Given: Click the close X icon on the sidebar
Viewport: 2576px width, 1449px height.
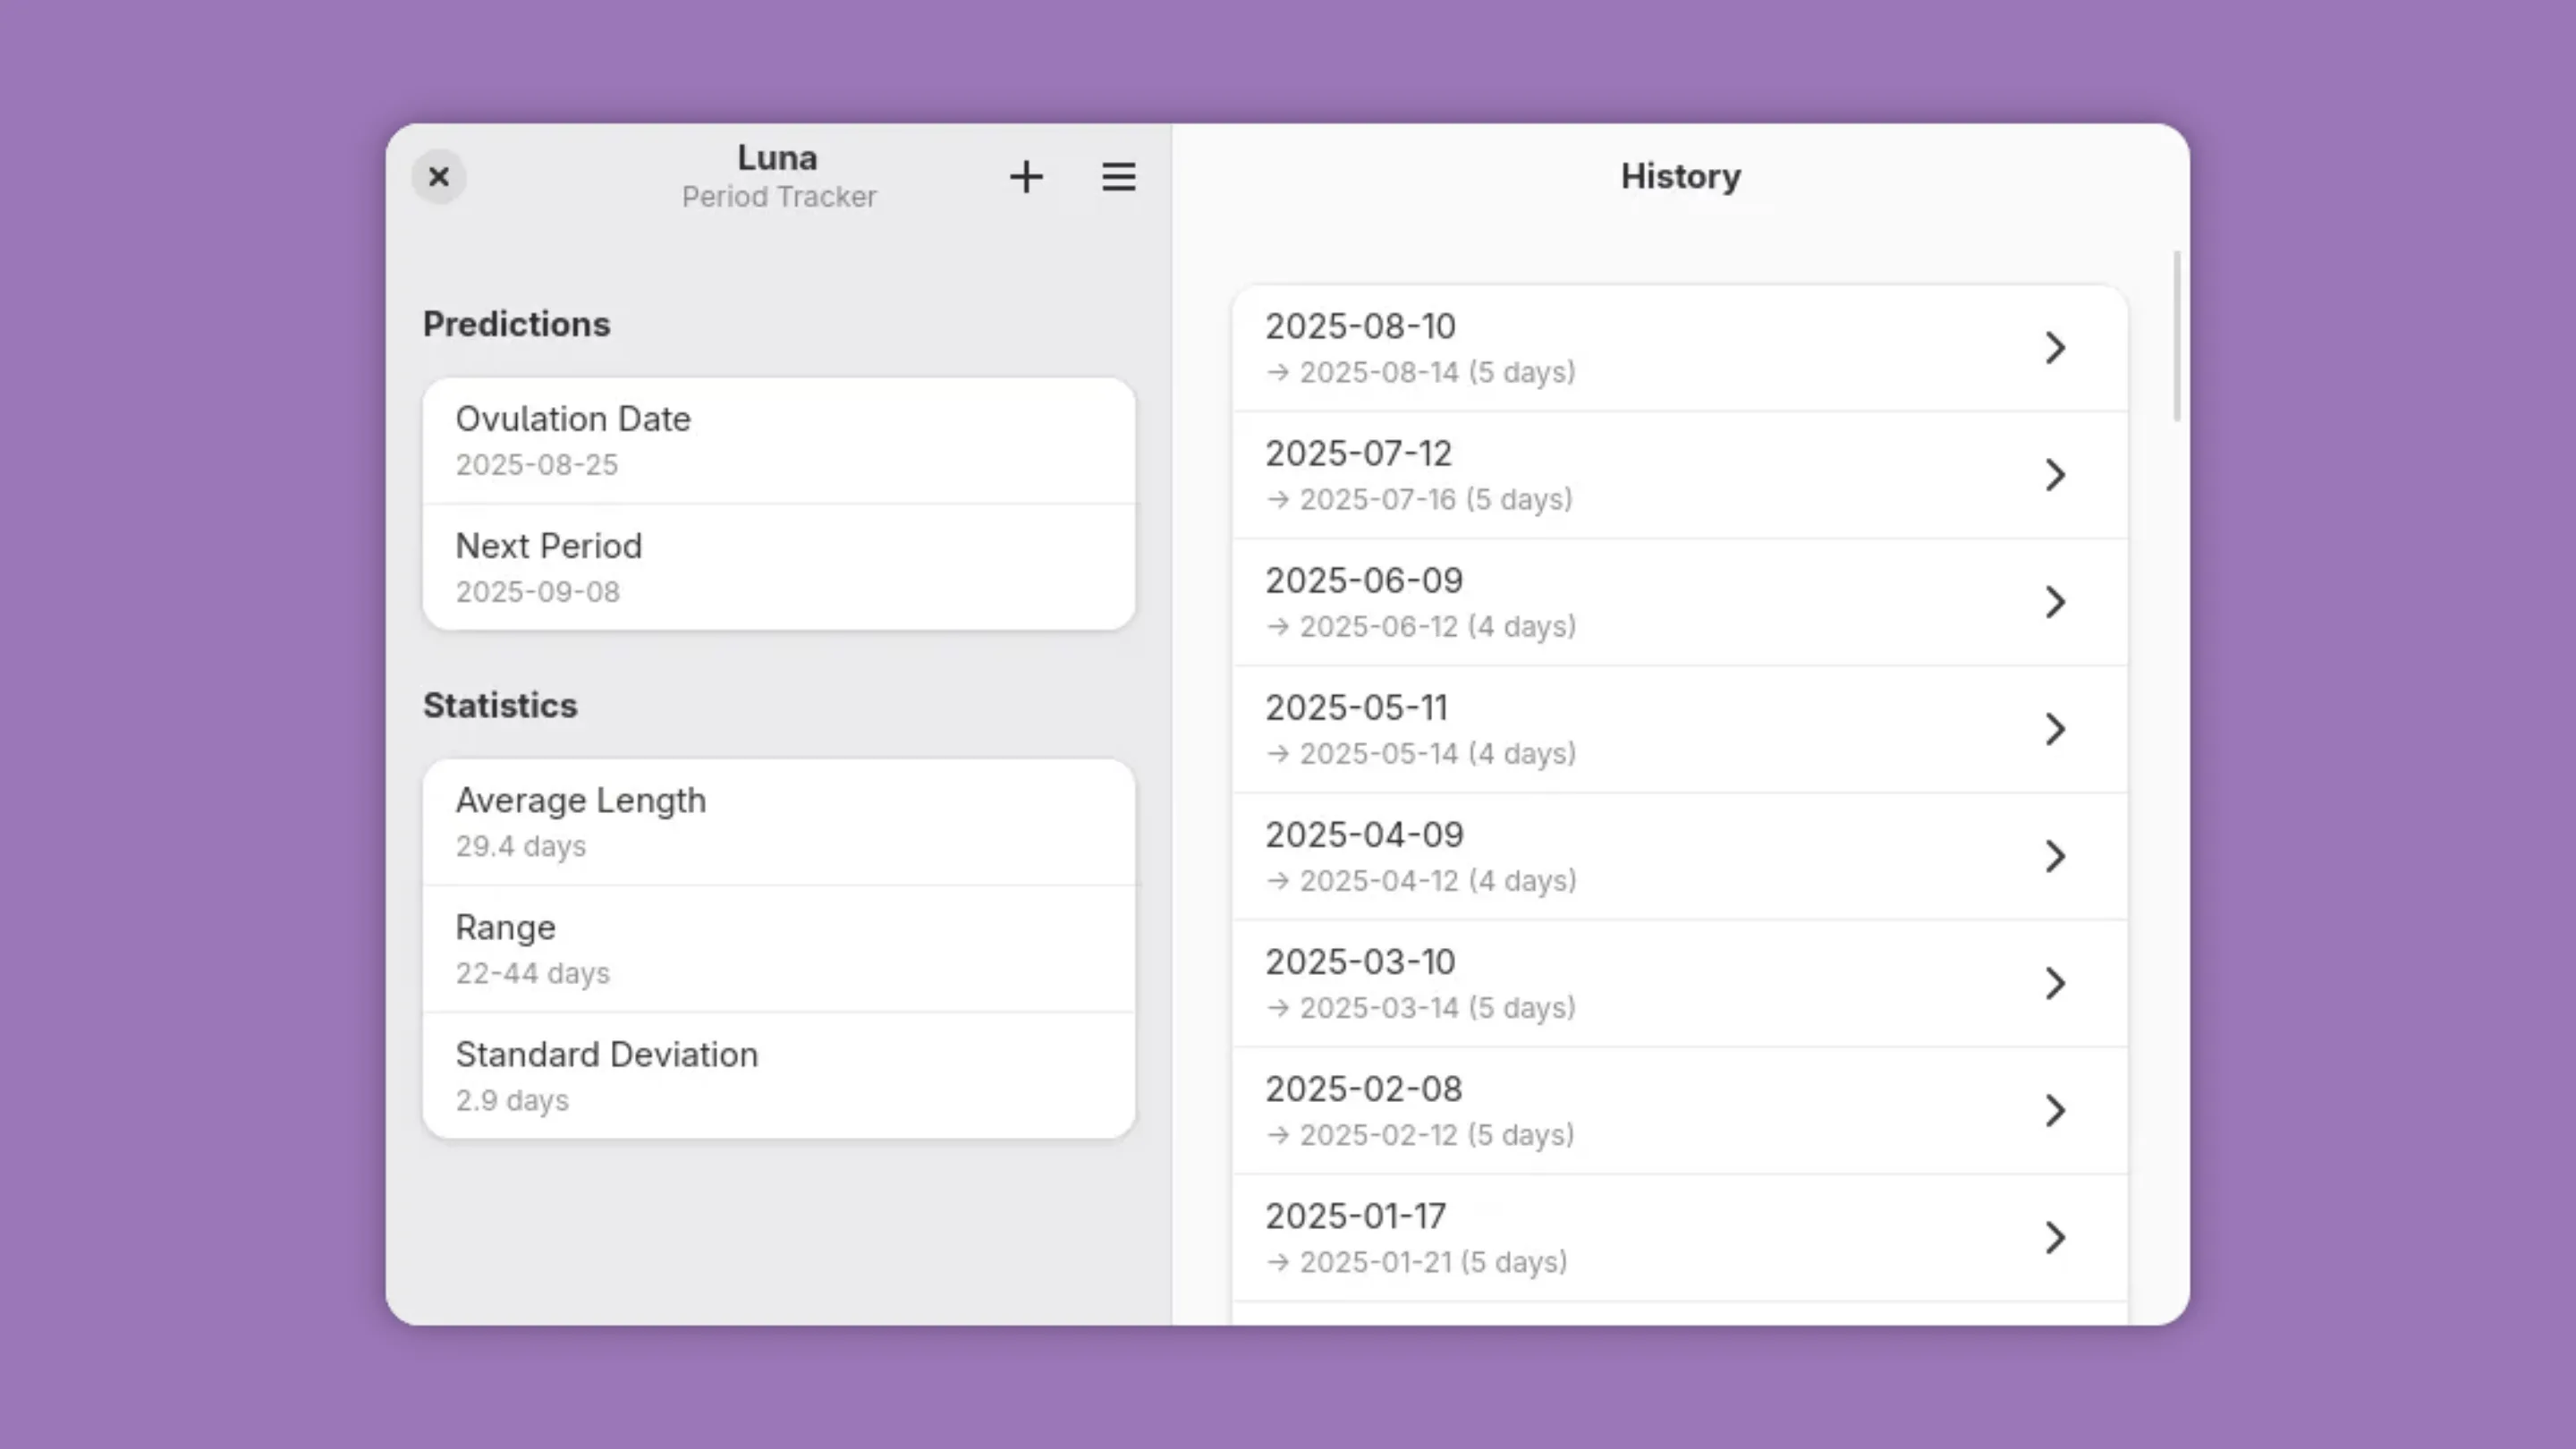Looking at the screenshot, I should click(x=438, y=177).
